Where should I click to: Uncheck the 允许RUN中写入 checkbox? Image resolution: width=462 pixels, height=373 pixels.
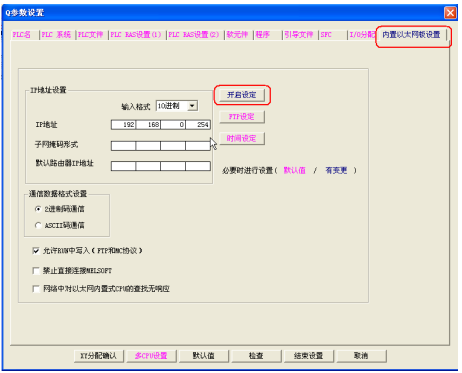36,251
